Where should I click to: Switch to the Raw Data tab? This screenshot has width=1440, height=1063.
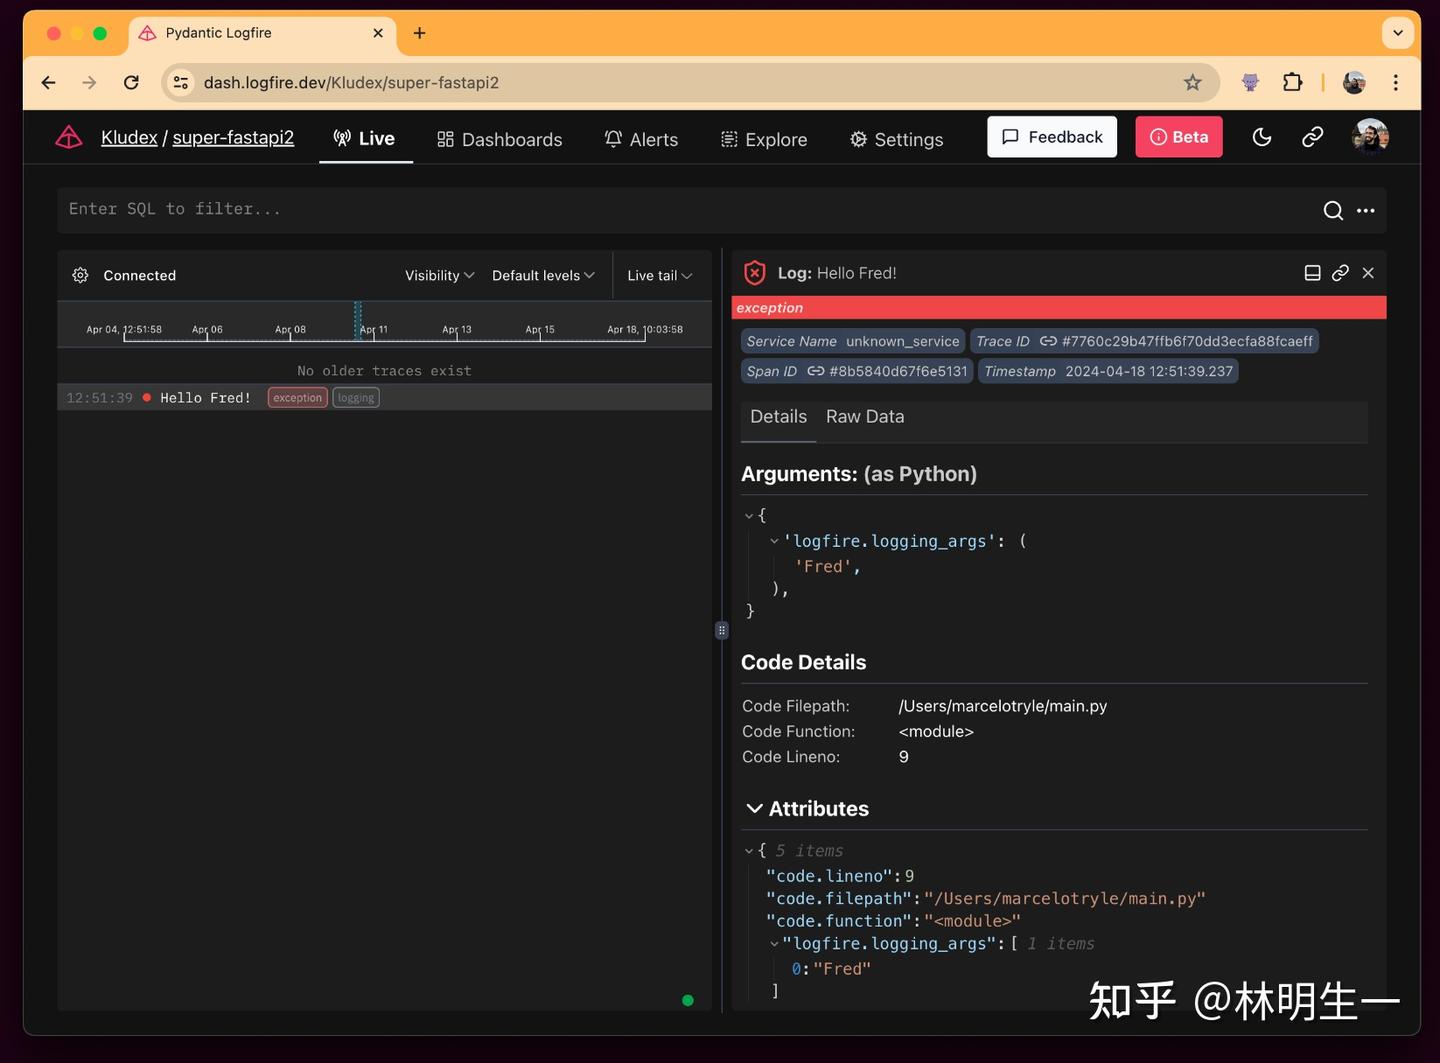click(x=864, y=416)
